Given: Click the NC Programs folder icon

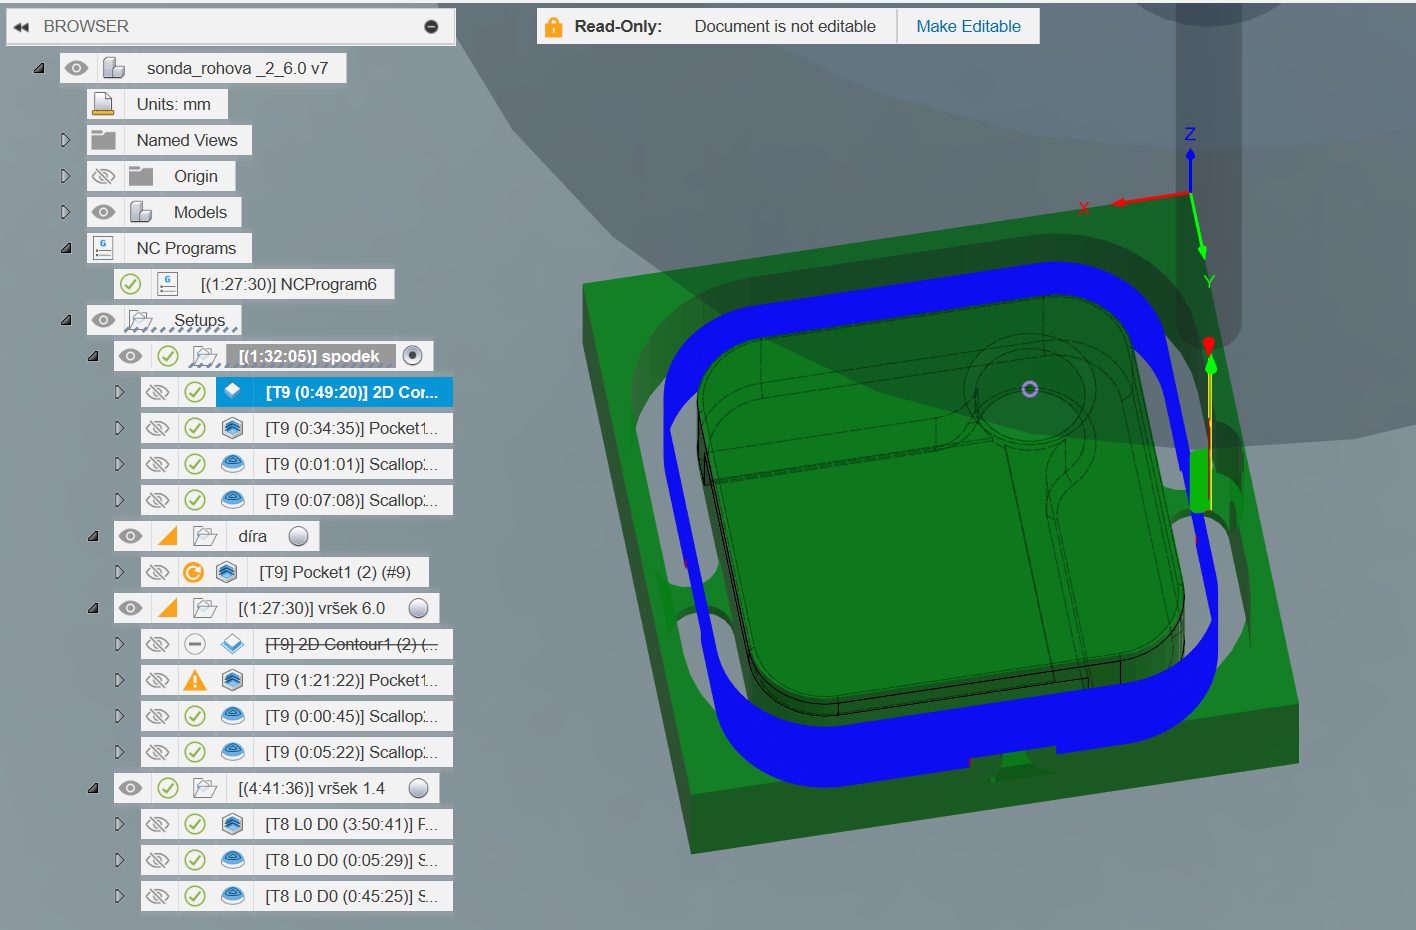Looking at the screenshot, I should (103, 248).
